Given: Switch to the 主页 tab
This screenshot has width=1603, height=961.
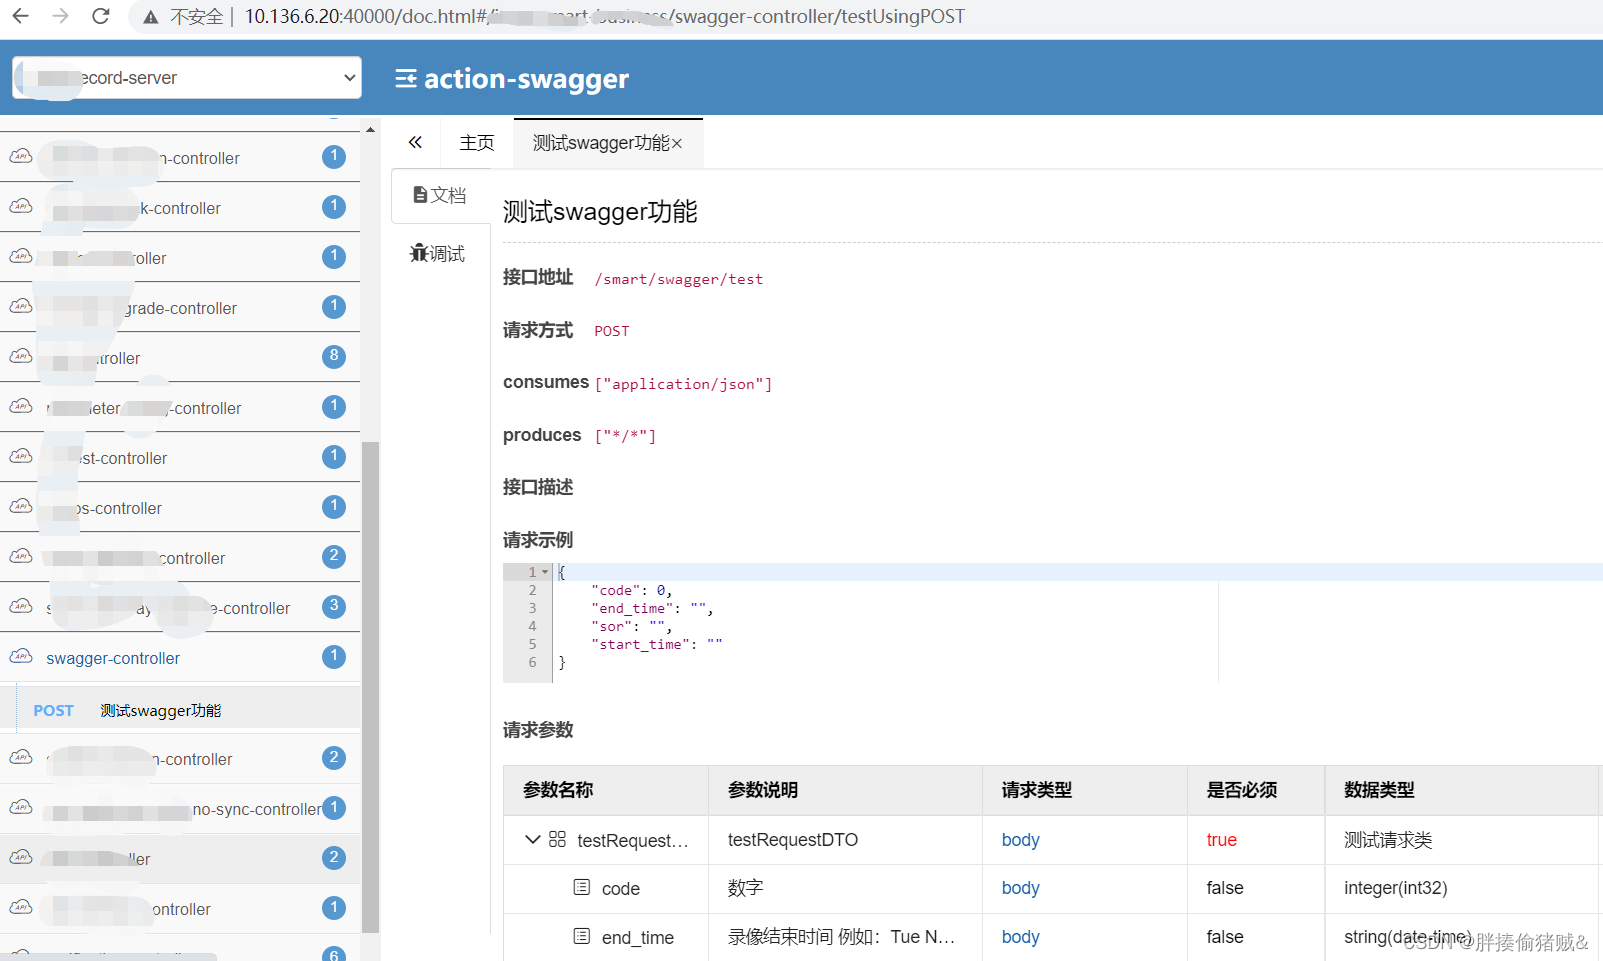Looking at the screenshot, I should pyautogui.click(x=477, y=143).
